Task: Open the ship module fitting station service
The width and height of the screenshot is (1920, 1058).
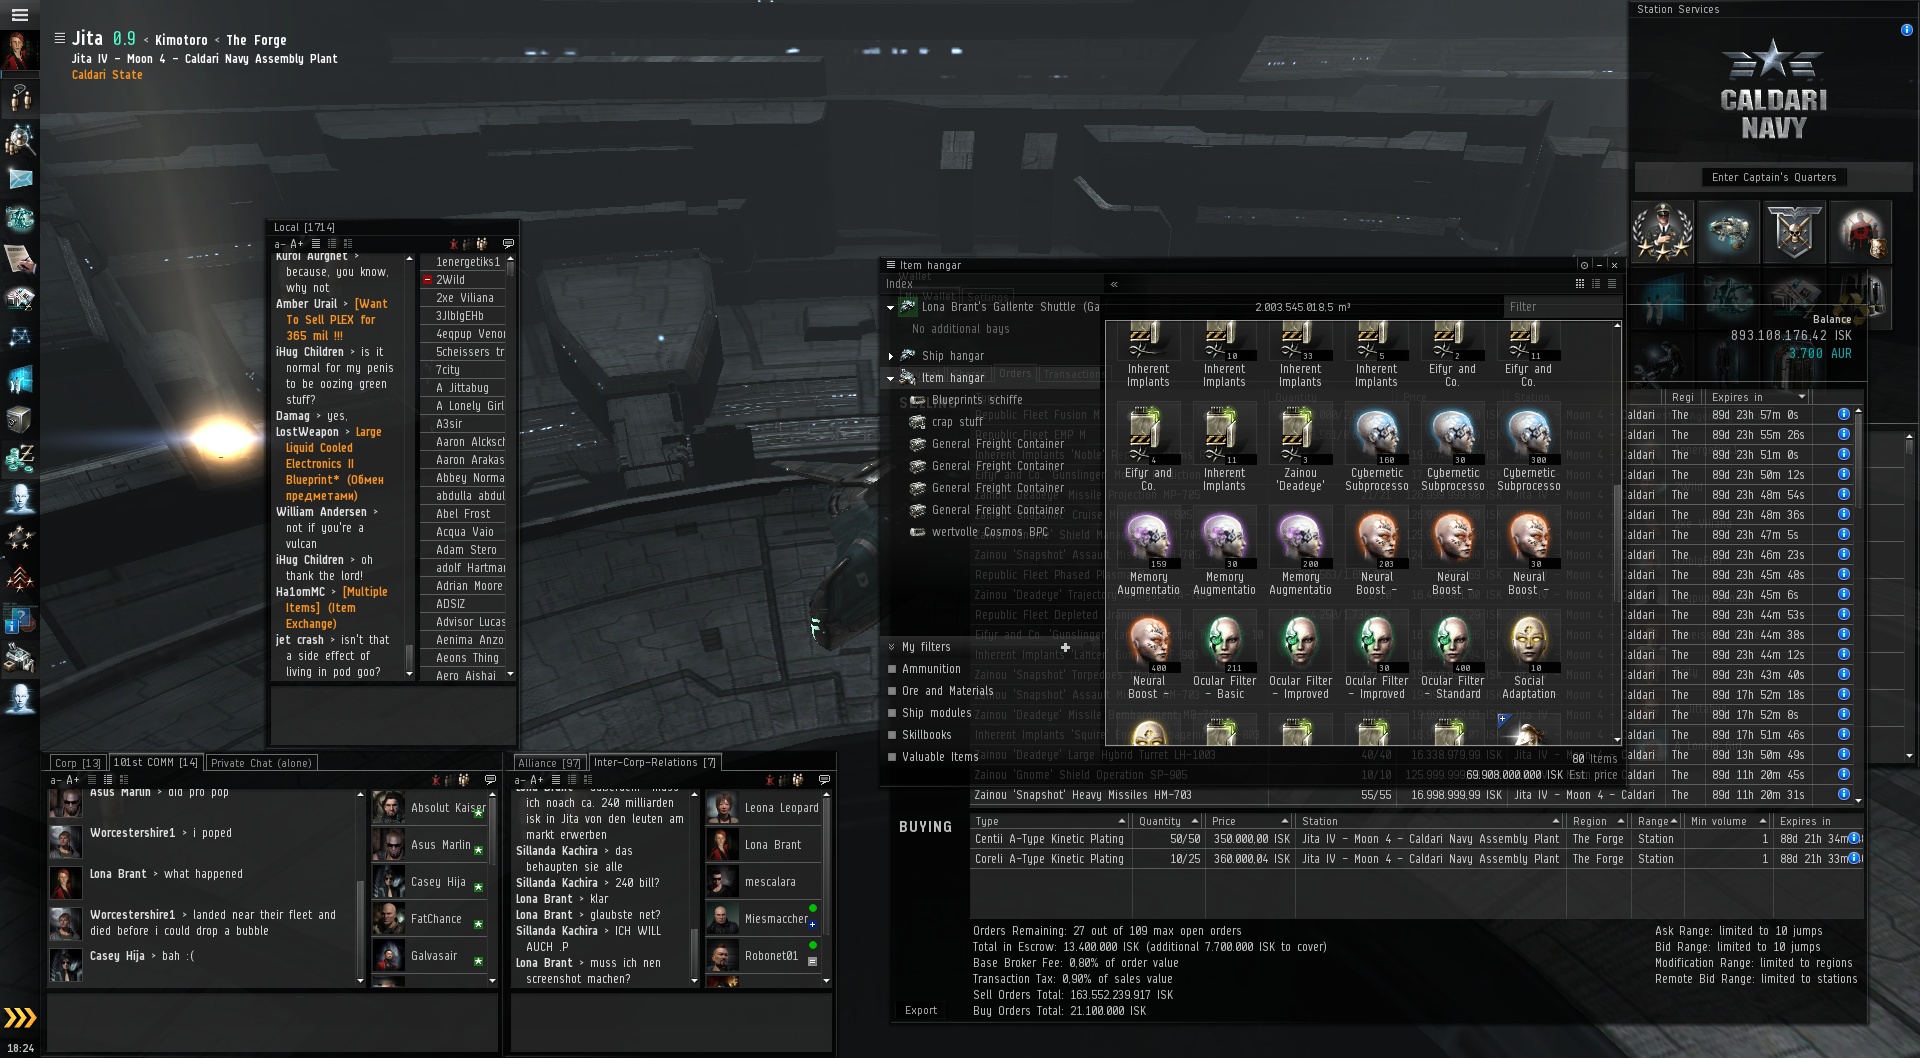Action: (1728, 231)
